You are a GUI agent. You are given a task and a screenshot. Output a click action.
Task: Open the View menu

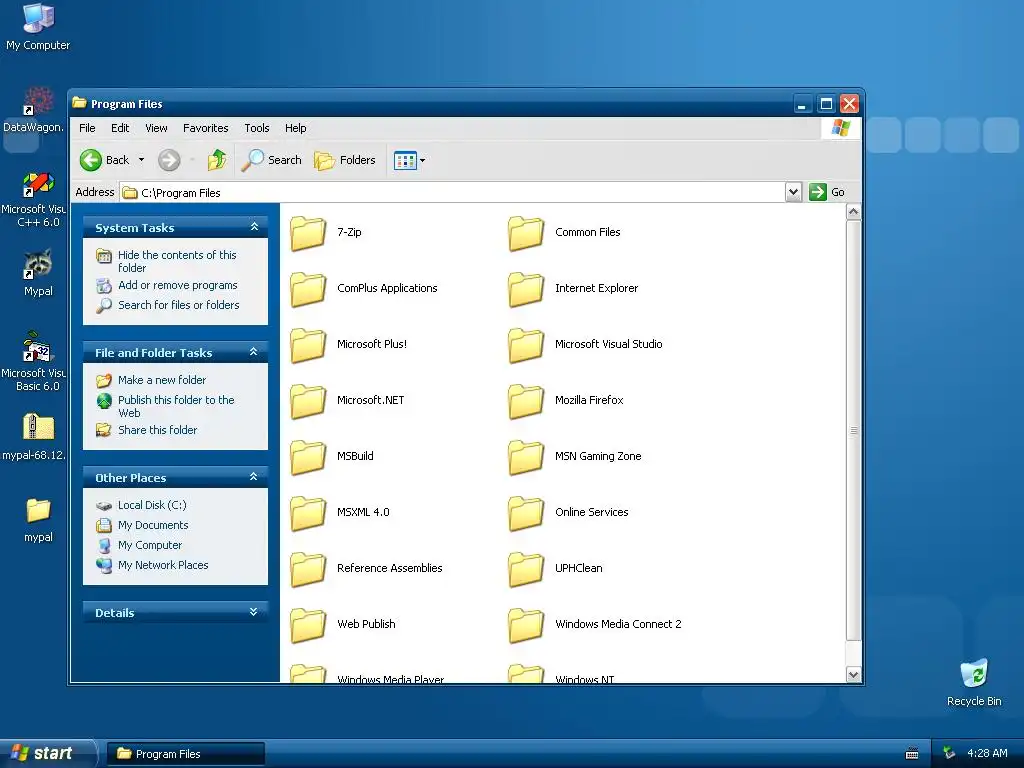point(156,128)
